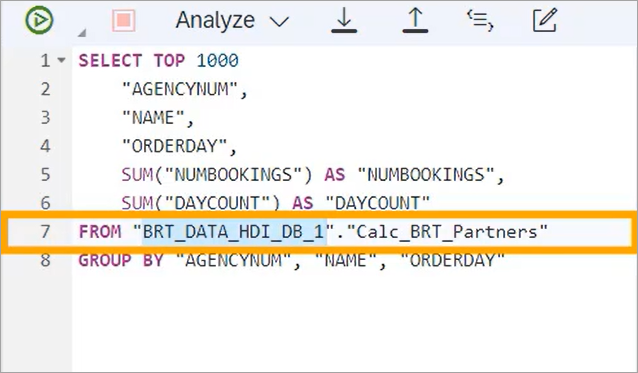Click the download arrow icon
The image size is (638, 373).
coord(344,20)
